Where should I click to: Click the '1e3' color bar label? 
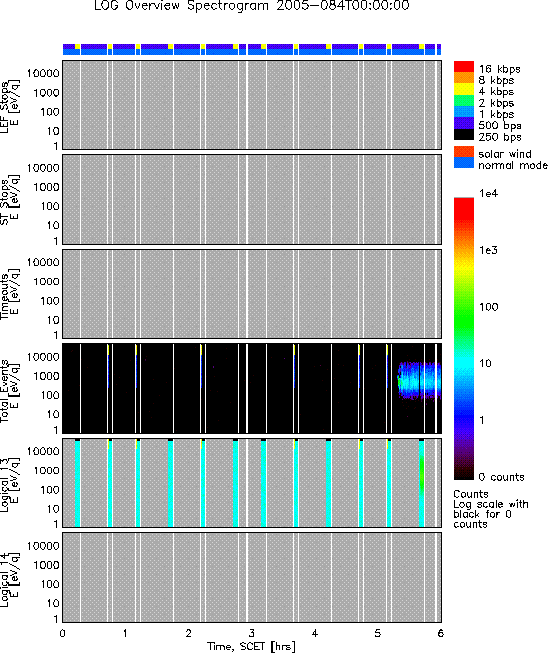(488, 250)
